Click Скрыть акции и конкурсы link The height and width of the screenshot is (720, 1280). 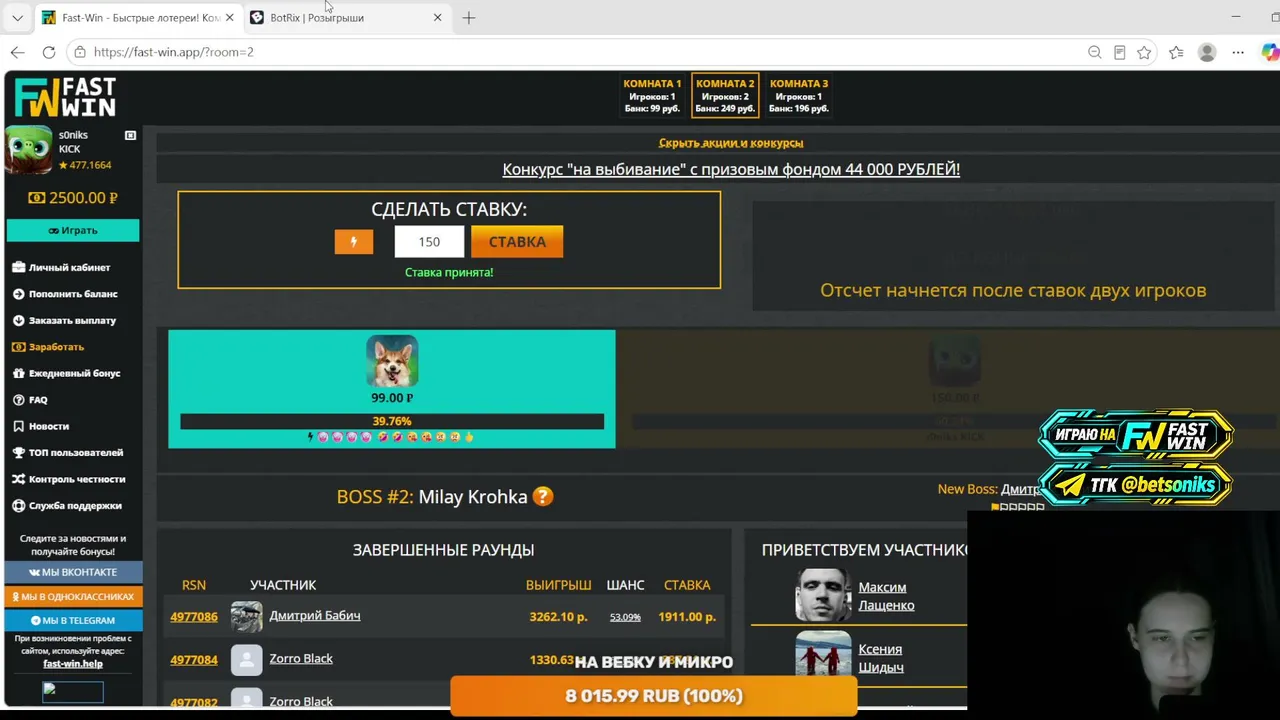pyautogui.click(x=731, y=143)
